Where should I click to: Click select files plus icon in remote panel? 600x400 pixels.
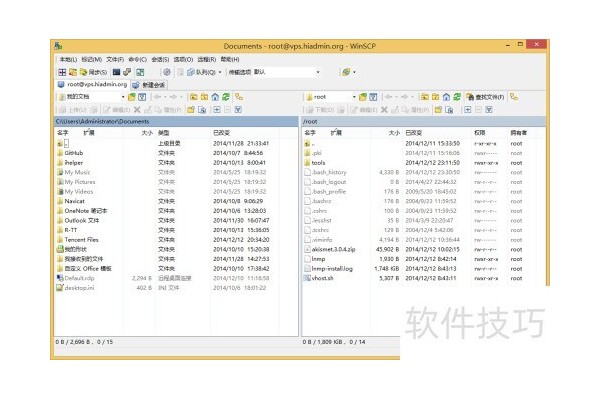click(468, 110)
